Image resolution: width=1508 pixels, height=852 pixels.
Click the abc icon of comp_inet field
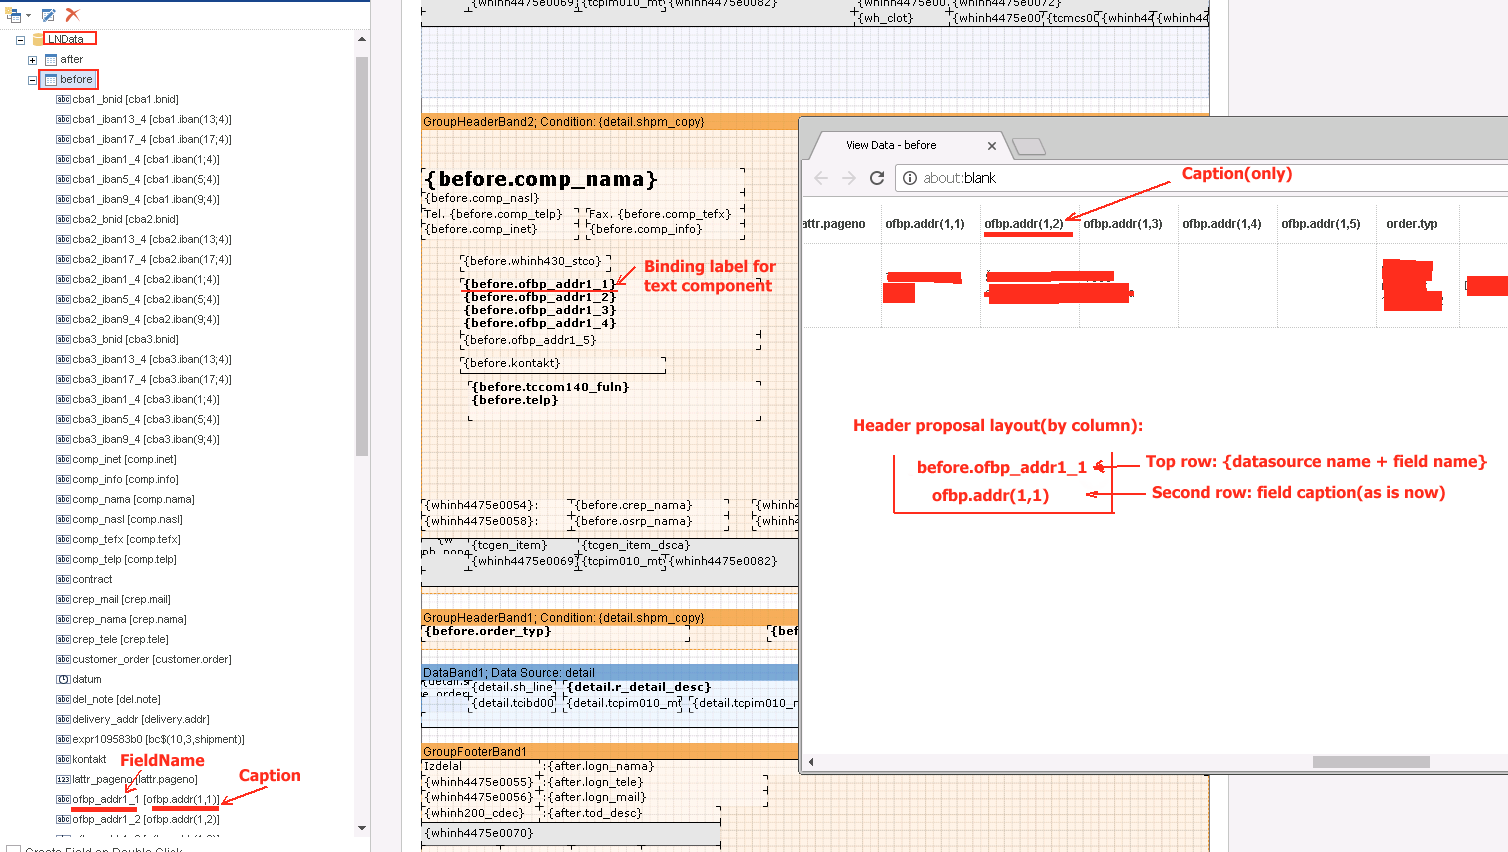pos(63,459)
